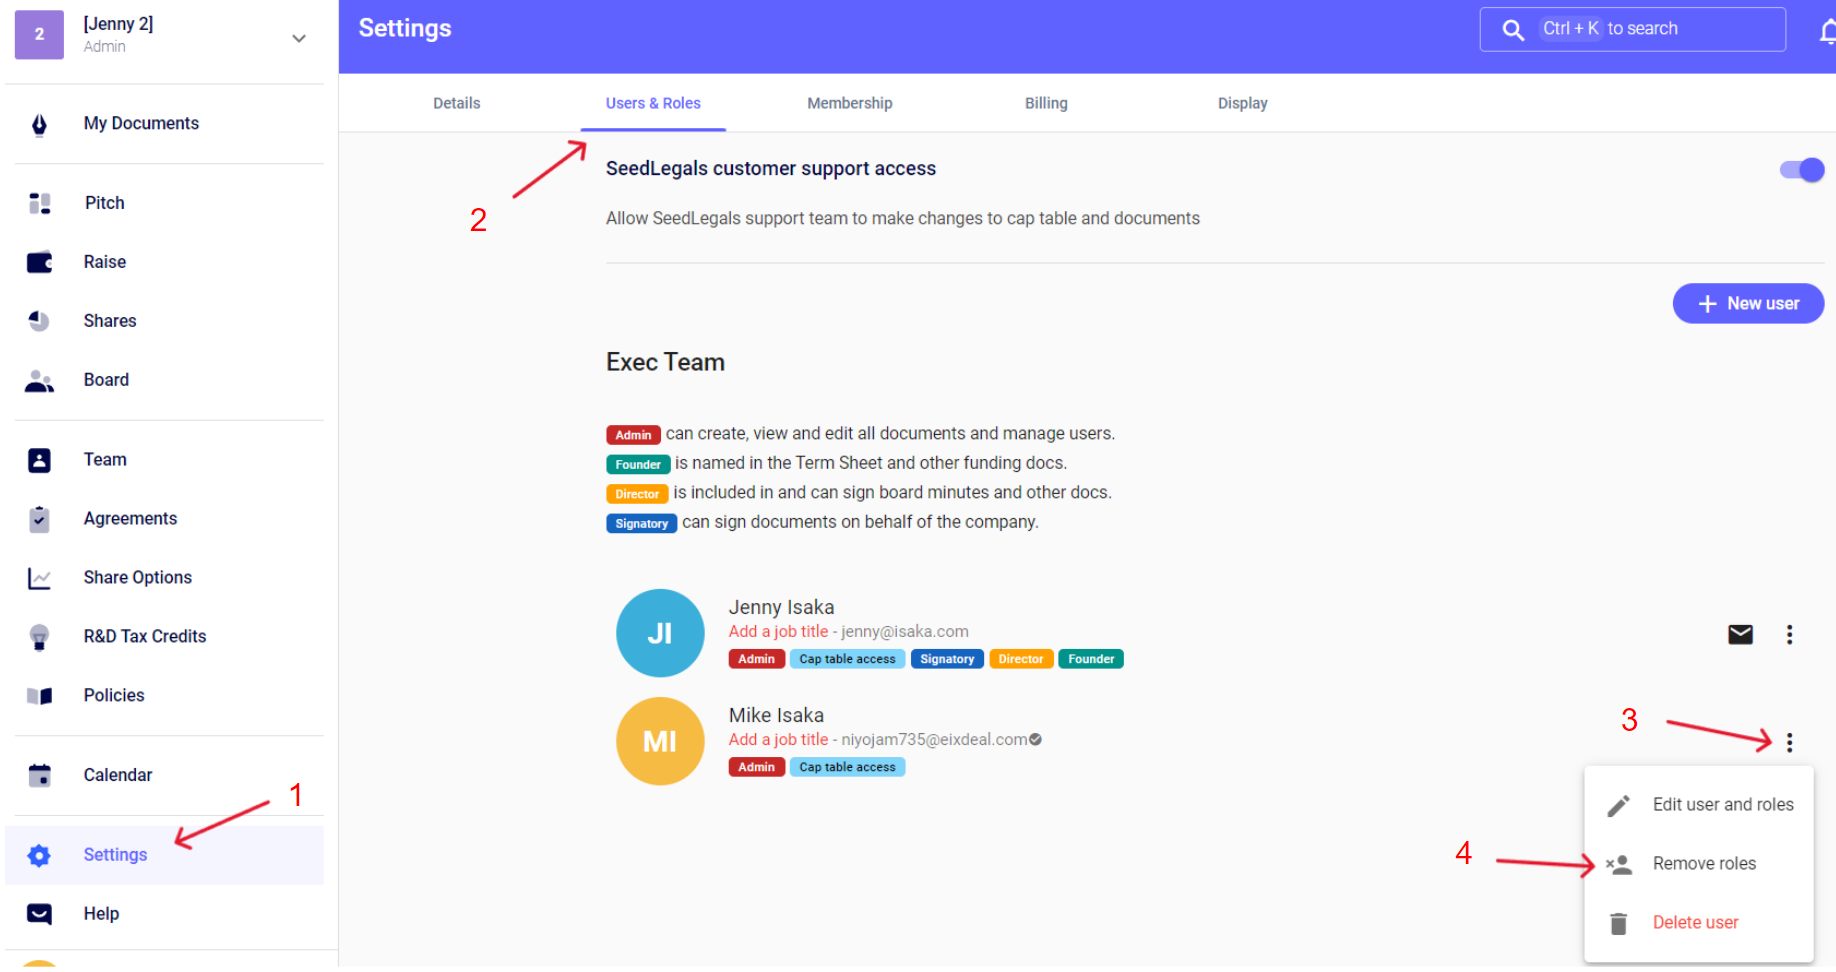Click the Share Options chart icon
Image resolution: width=1836 pixels, height=972 pixels.
(40, 578)
